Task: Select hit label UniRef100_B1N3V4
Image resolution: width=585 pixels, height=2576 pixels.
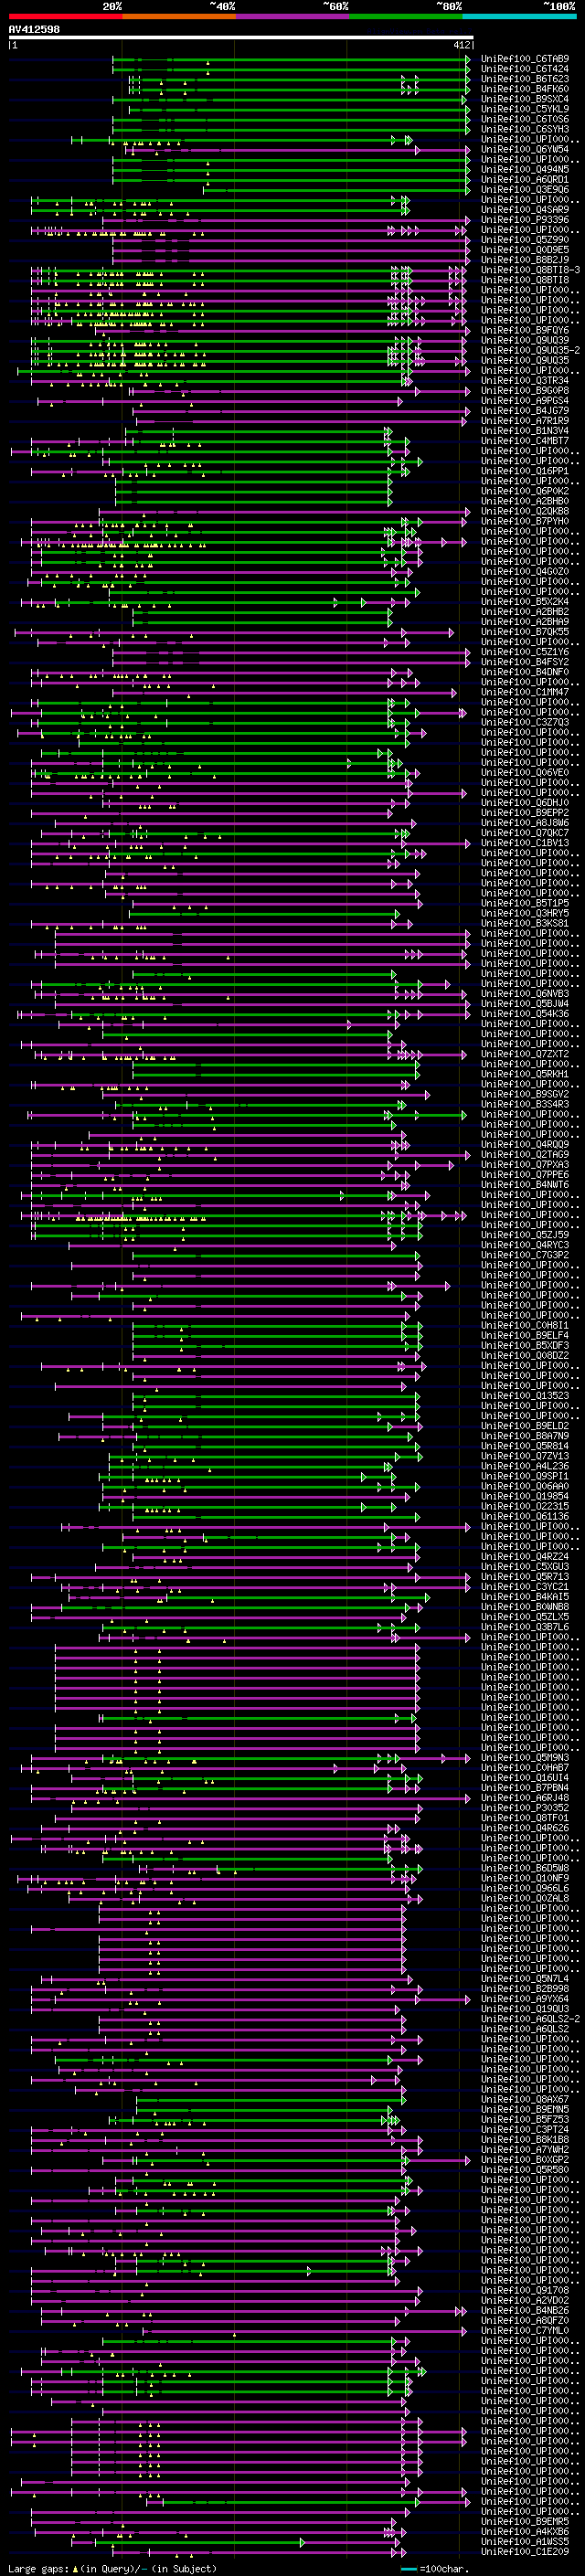Action: (525, 431)
